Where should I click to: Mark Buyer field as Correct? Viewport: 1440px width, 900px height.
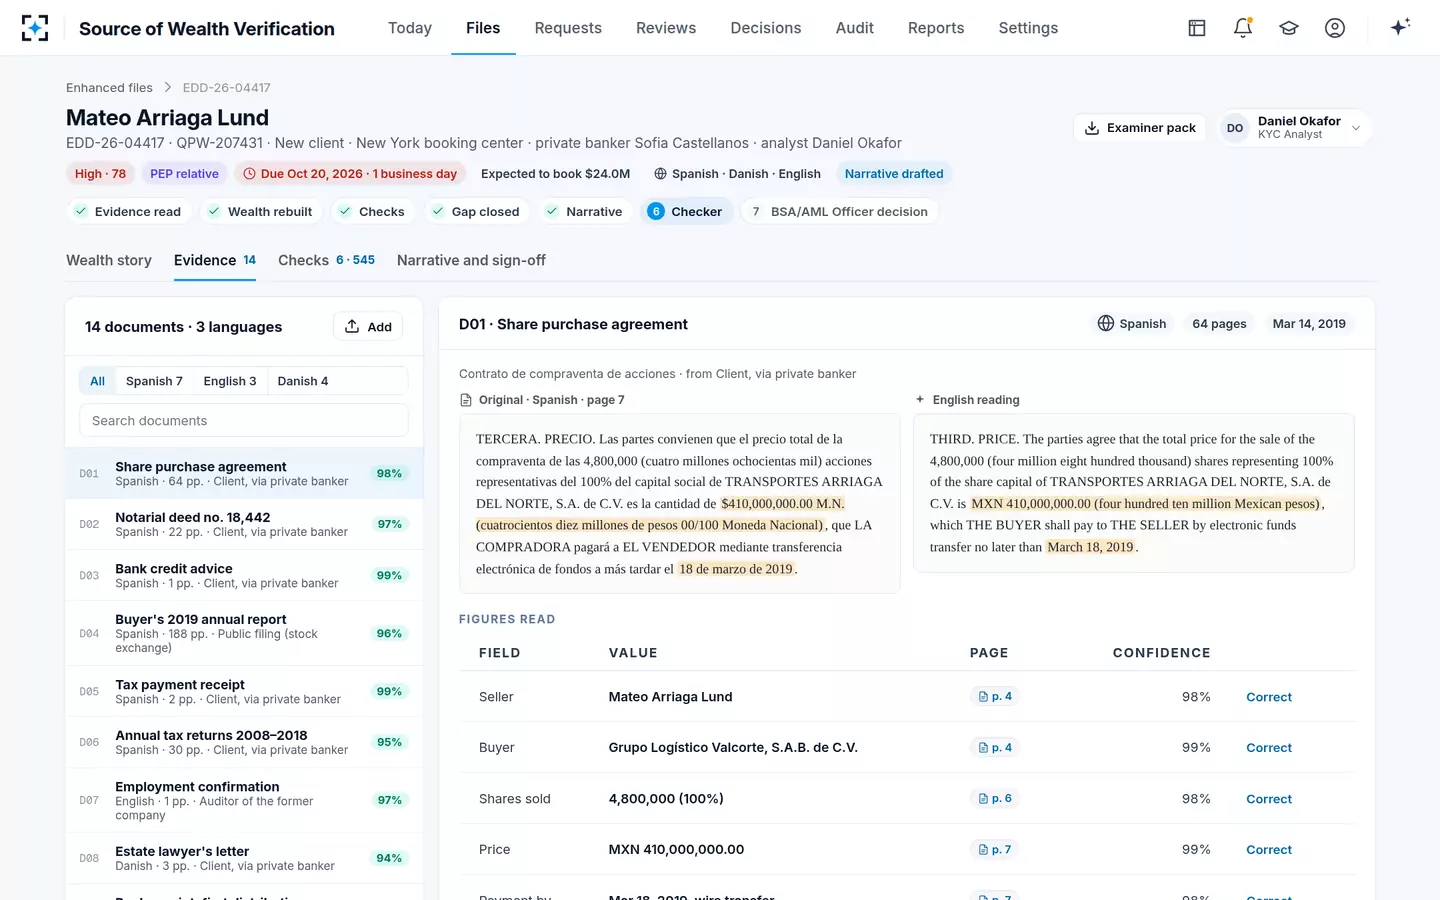pyautogui.click(x=1269, y=748)
